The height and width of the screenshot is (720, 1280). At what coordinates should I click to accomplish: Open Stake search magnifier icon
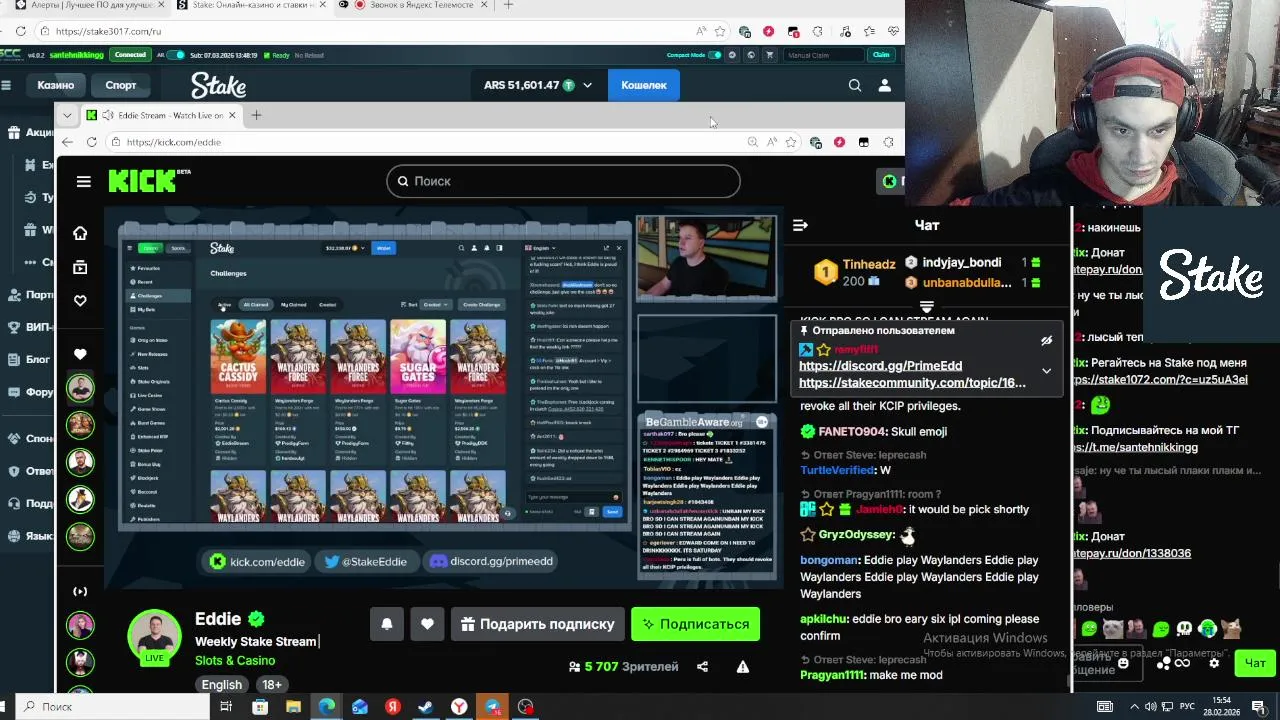[855, 85]
